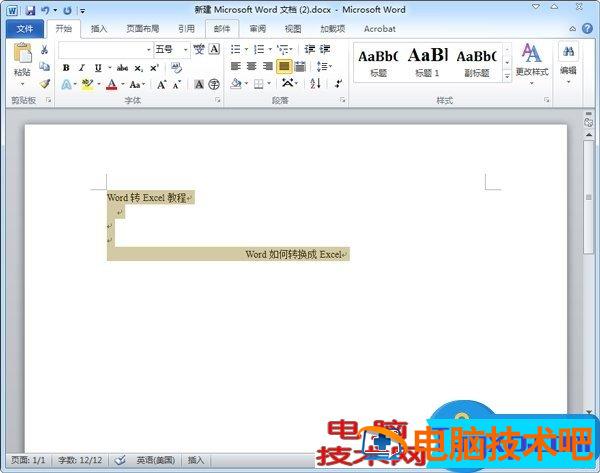Select the Format Painter brush icon
Image resolution: width=600 pixels, height=473 pixels.
(44, 83)
